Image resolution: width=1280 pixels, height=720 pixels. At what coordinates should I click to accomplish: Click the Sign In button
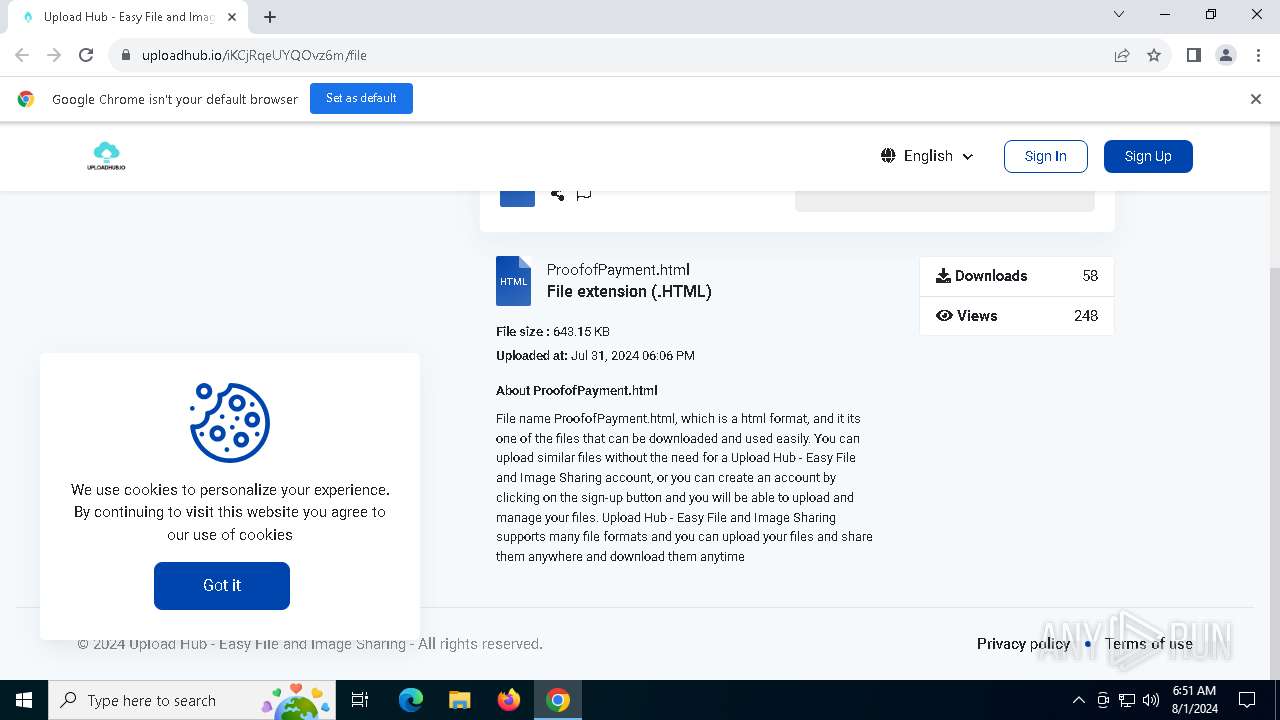(1046, 156)
